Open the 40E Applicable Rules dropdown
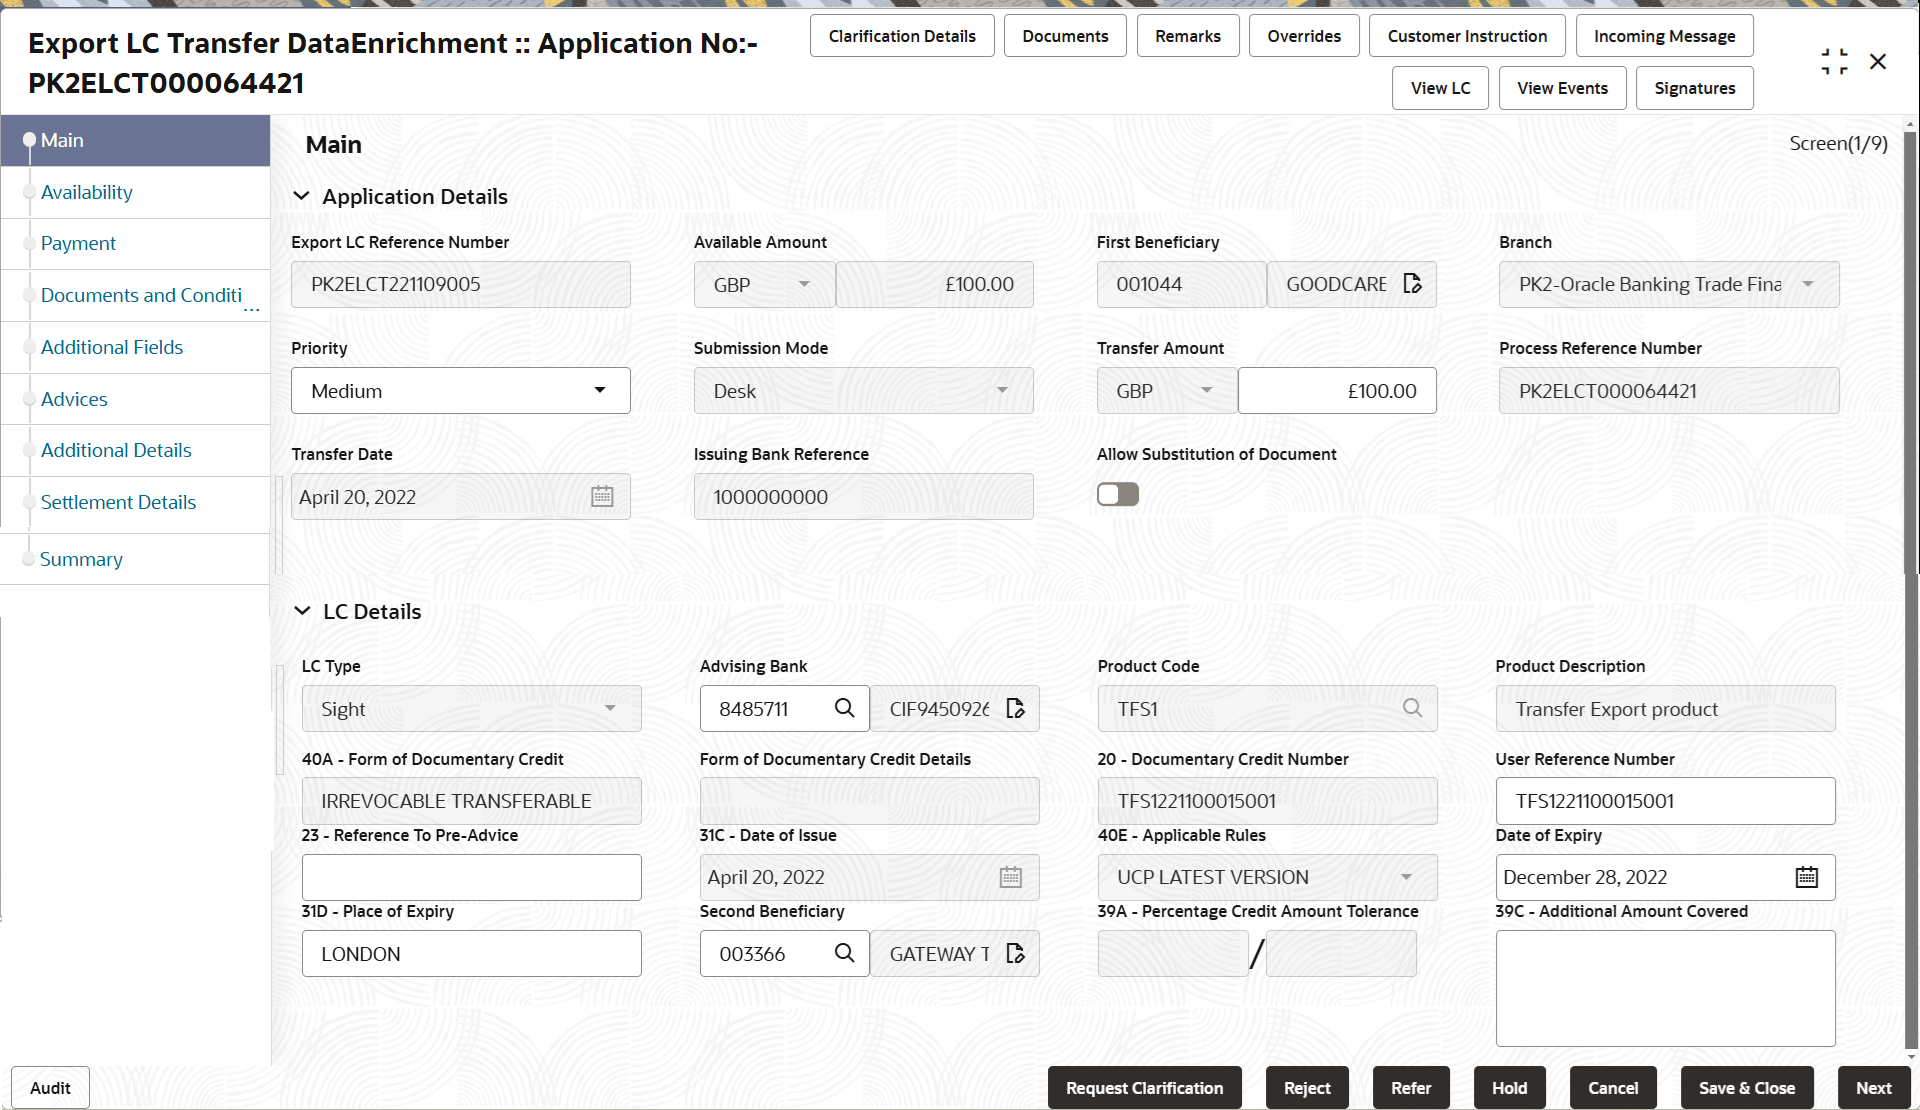Screen dimensions: 1920x1110 (1406, 877)
